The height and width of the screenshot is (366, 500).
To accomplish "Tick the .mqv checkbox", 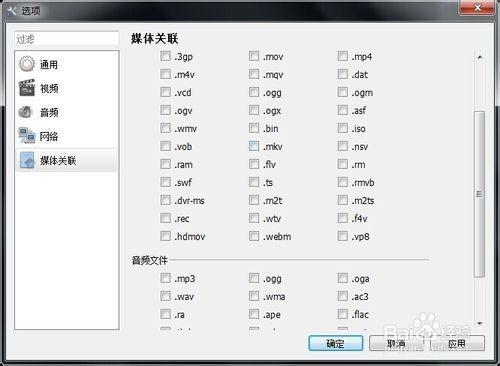I will tap(254, 74).
